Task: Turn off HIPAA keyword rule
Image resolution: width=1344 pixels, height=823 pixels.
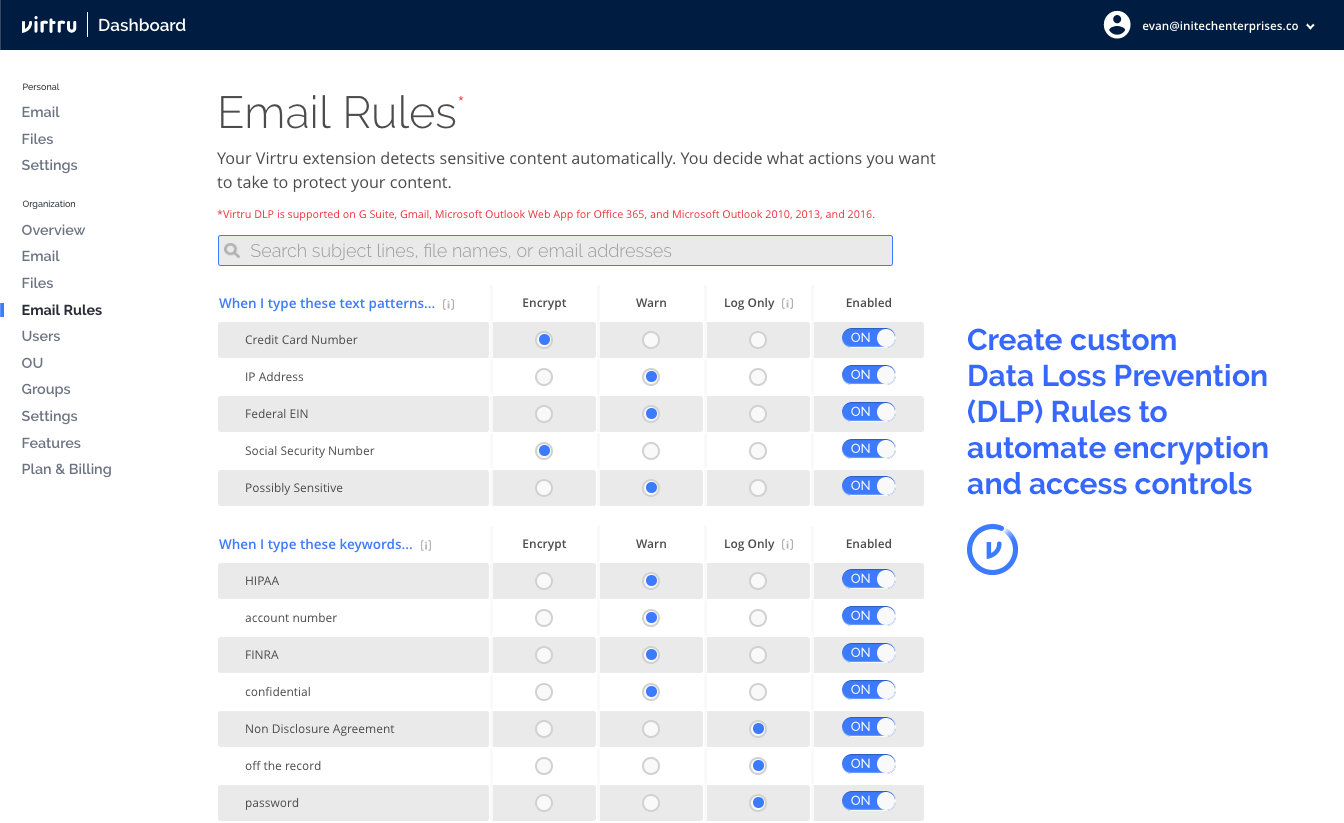Action: (868, 579)
